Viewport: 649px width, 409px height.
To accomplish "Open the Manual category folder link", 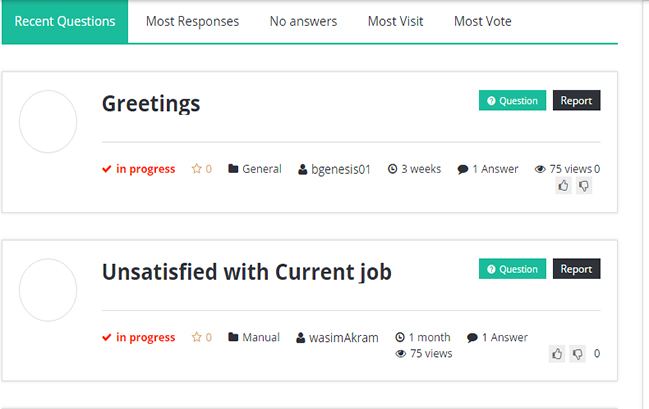I will coord(254,337).
